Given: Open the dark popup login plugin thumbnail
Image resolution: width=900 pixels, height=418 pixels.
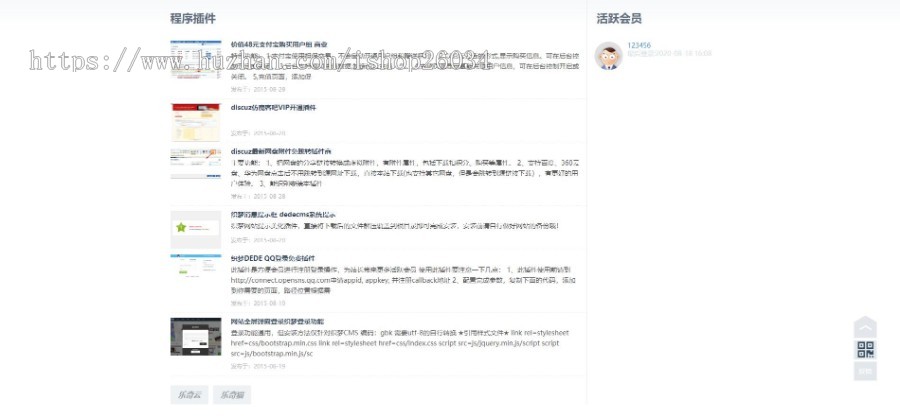Looking at the screenshot, I should [196, 336].
